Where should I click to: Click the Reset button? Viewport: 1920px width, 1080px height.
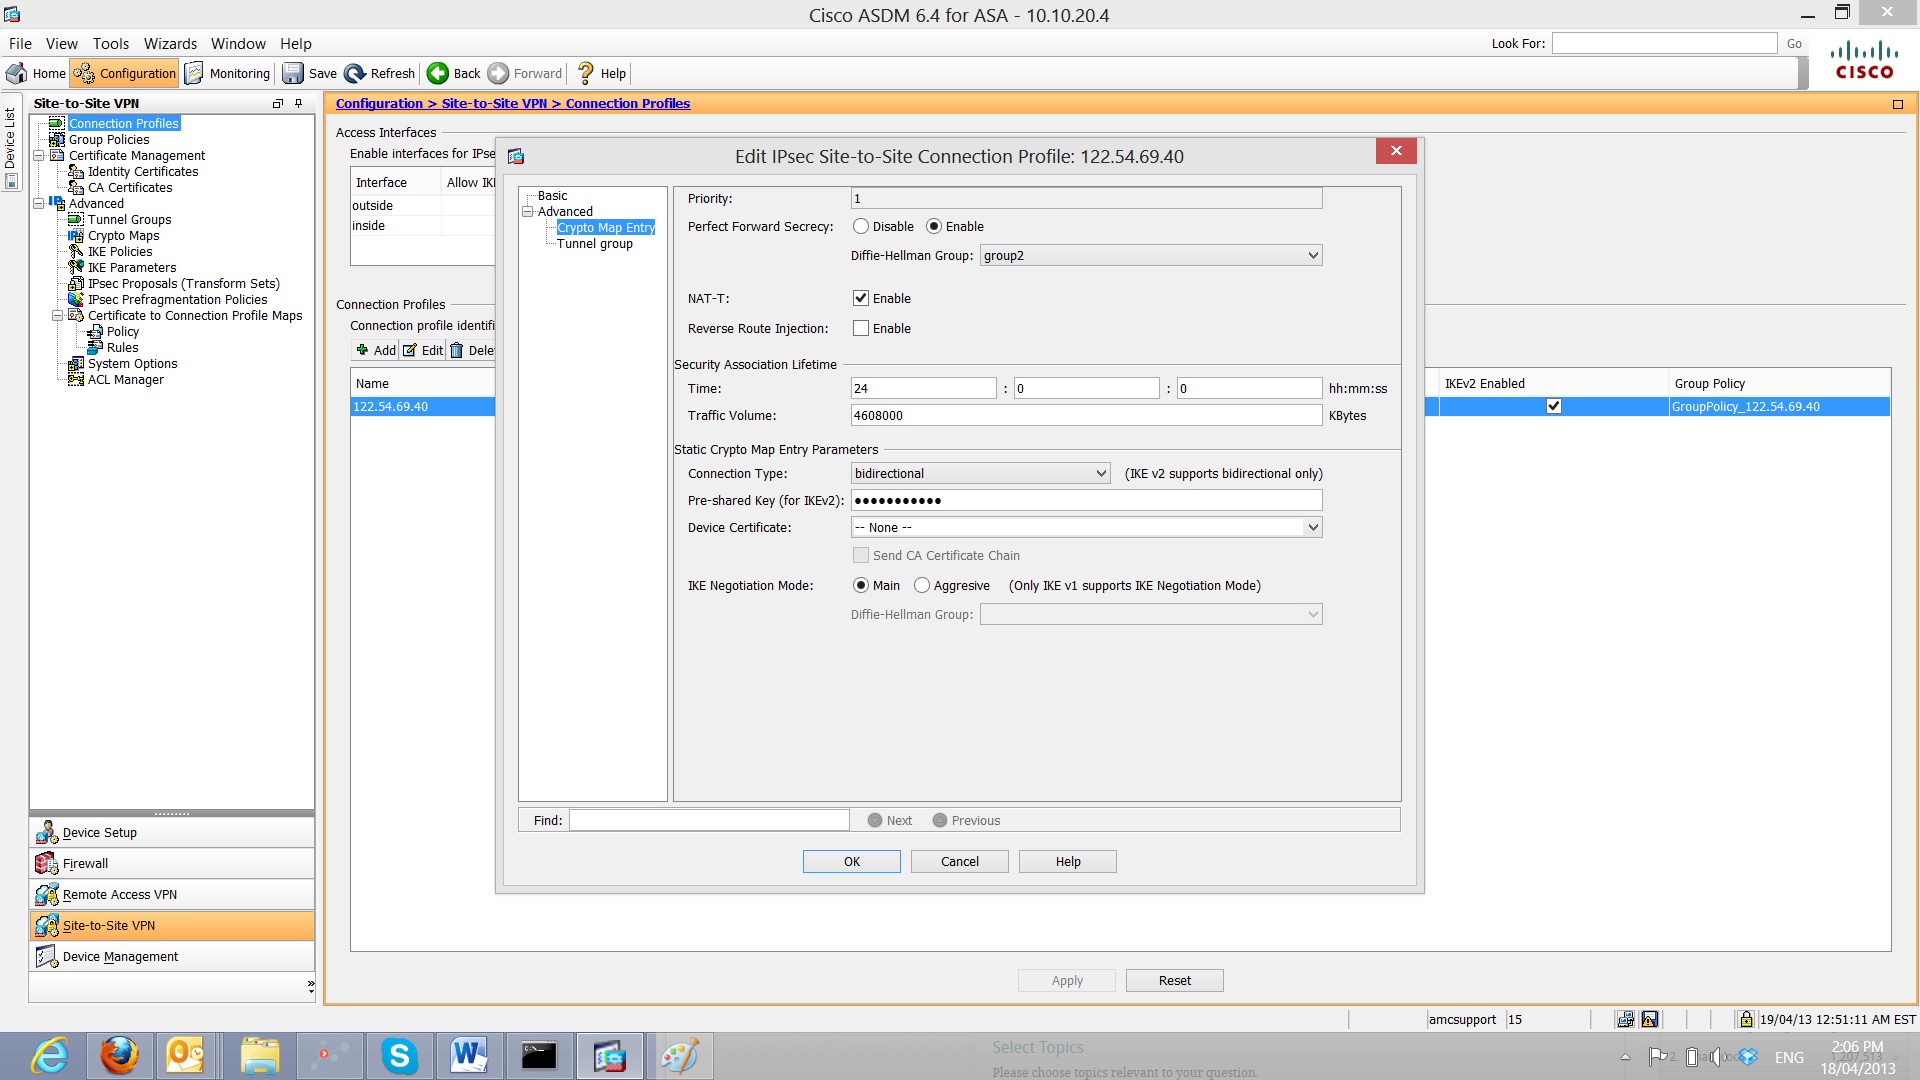[1175, 980]
